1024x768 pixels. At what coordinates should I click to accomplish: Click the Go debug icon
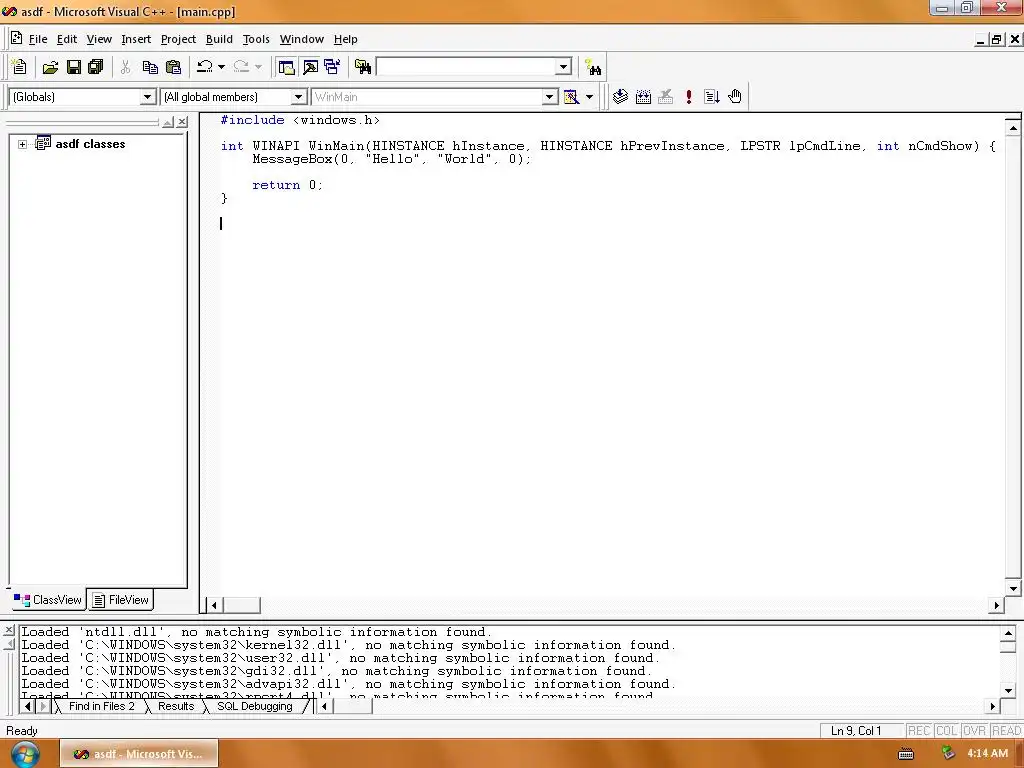pyautogui.click(x=712, y=97)
